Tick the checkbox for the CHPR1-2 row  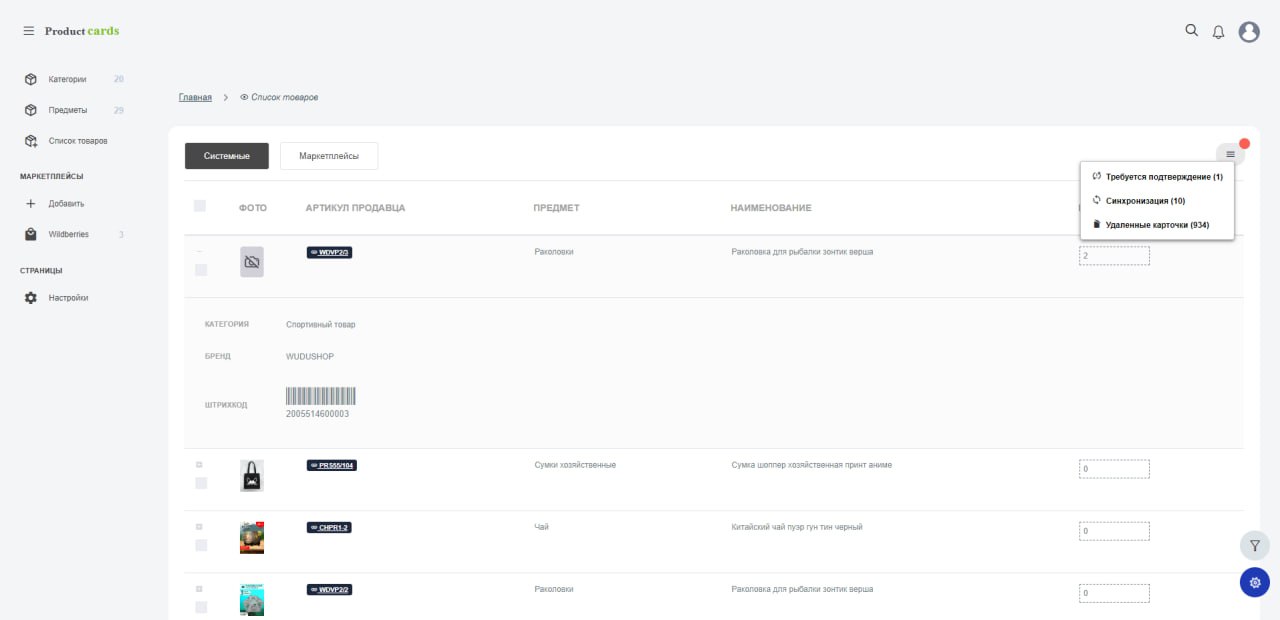click(201, 545)
